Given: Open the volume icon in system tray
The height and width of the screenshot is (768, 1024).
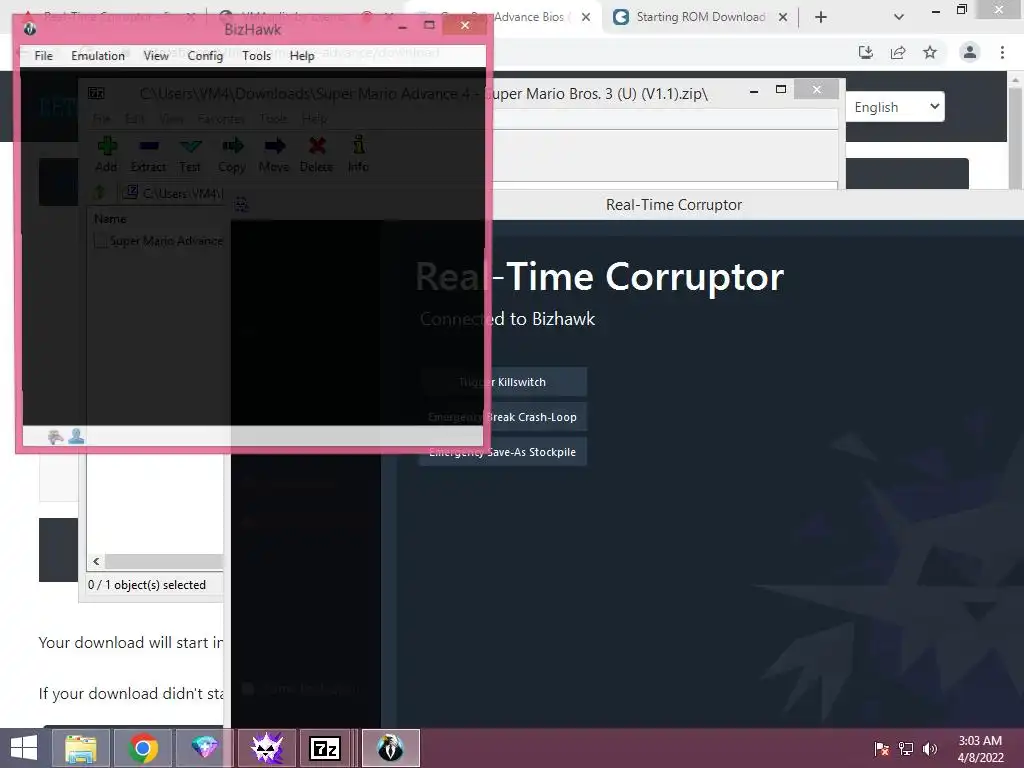Looking at the screenshot, I should pyautogui.click(x=929, y=748).
